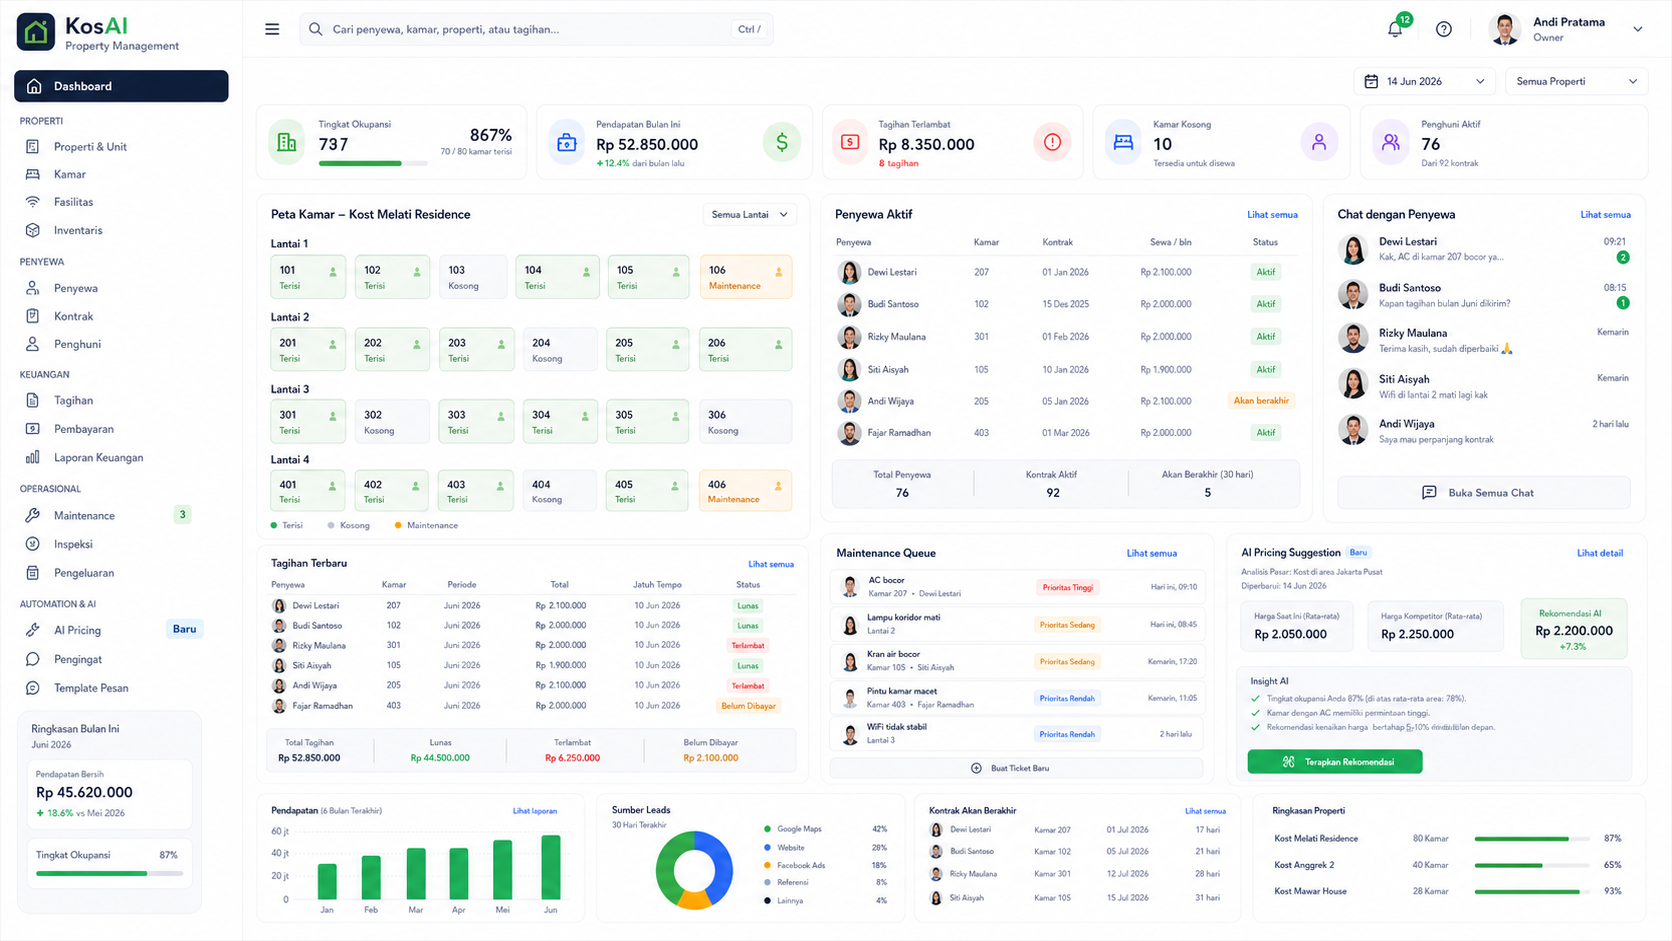Viewport: 1672px width, 941px height.
Task: Click the KosAI house logo
Action: 36,31
